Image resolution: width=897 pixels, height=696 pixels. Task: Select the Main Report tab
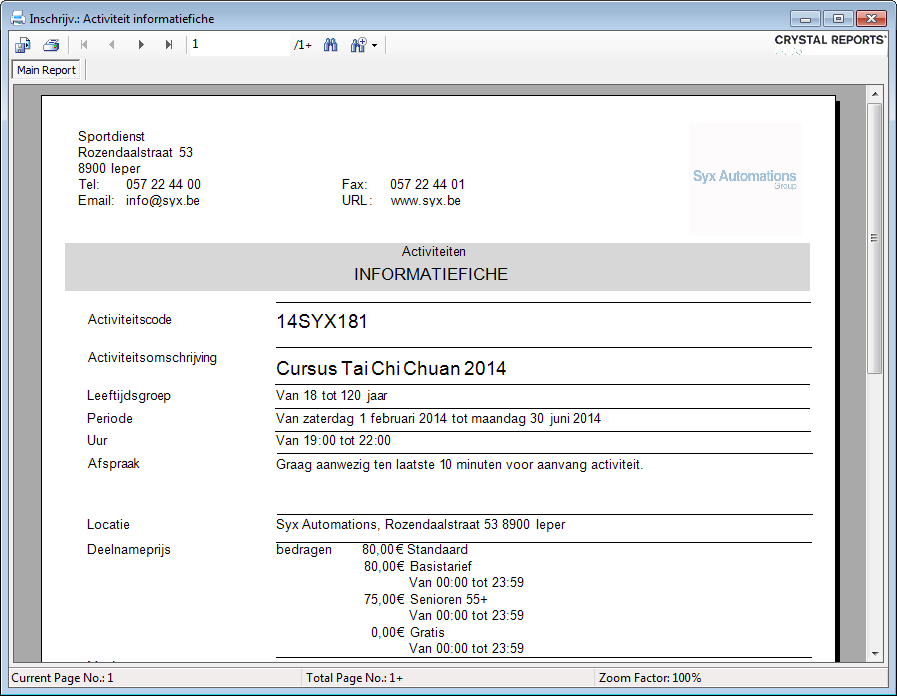pyautogui.click(x=47, y=70)
